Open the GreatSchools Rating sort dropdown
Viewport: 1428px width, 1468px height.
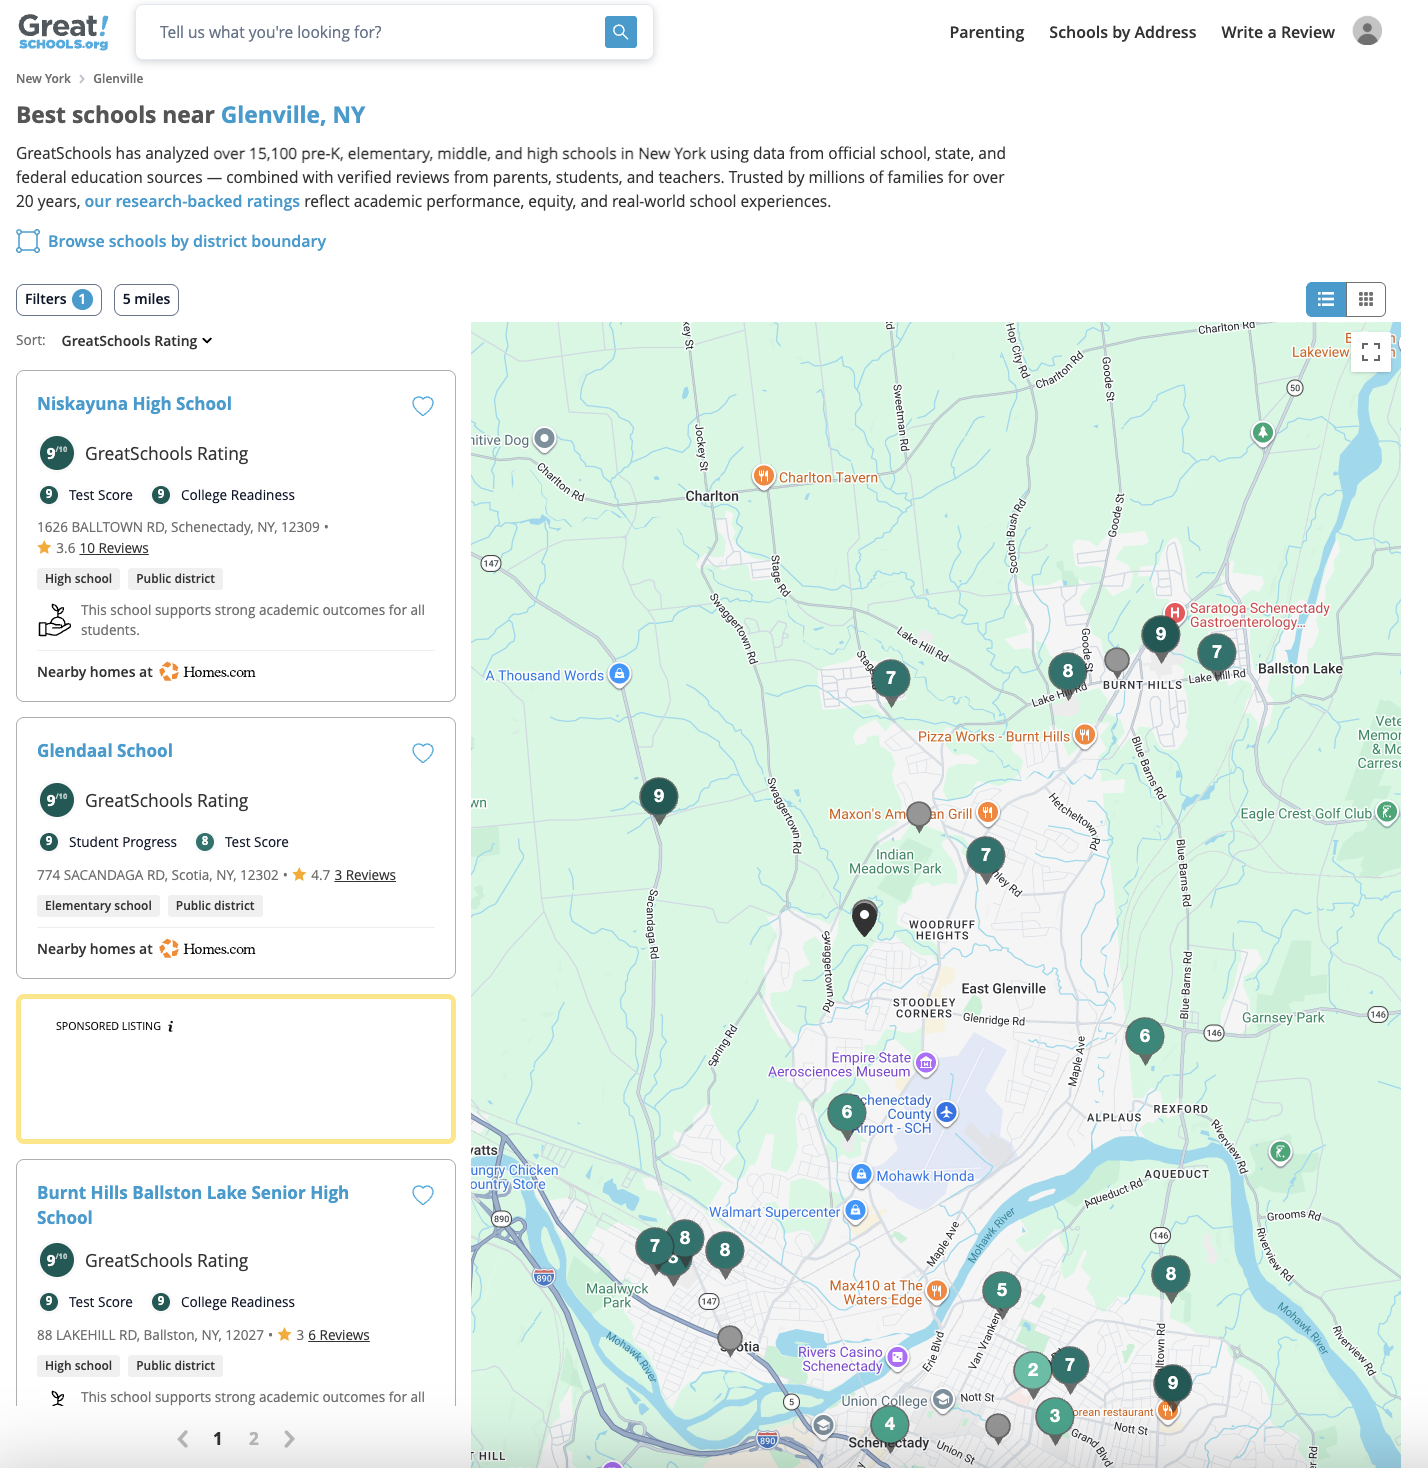tap(137, 341)
